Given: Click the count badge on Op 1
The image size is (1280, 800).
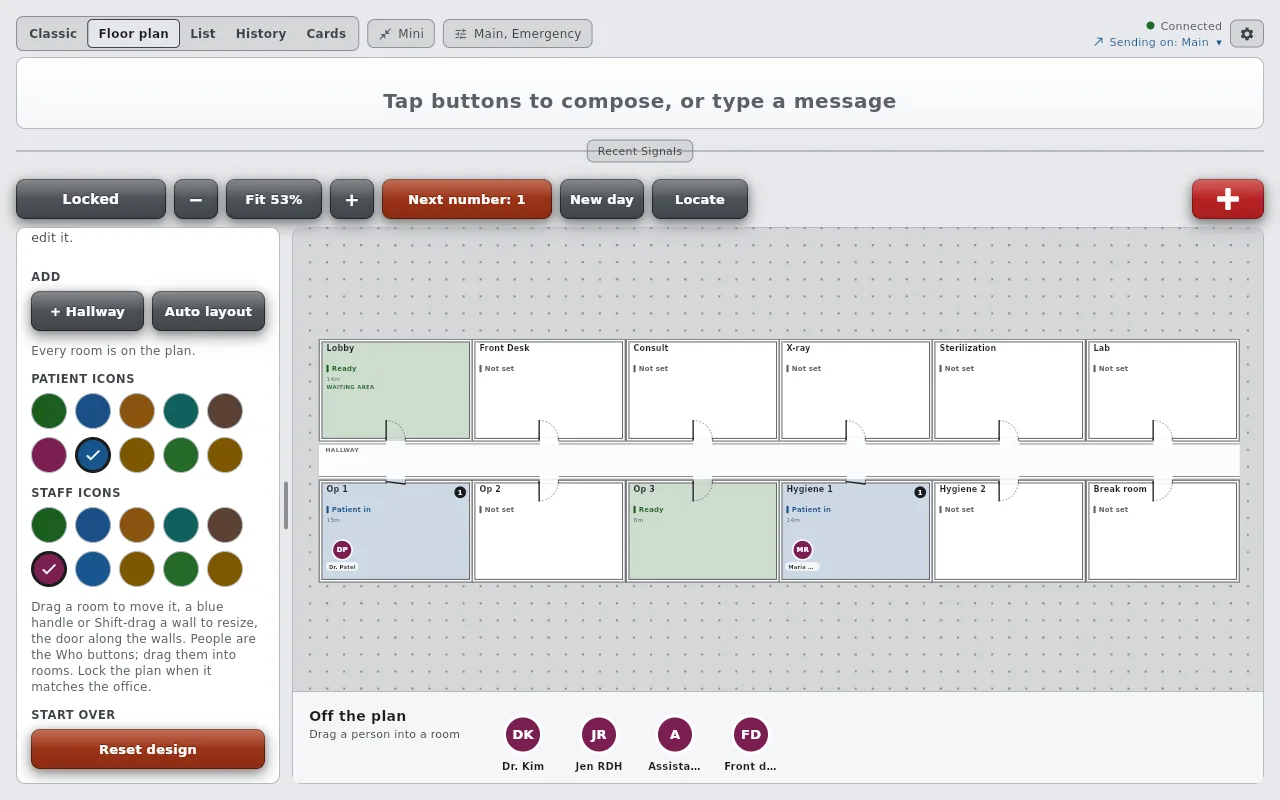Looking at the screenshot, I should click(460, 492).
